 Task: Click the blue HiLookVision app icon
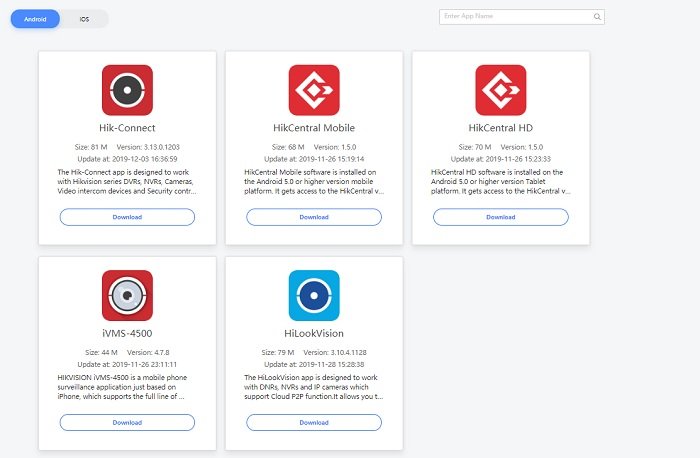coord(314,296)
